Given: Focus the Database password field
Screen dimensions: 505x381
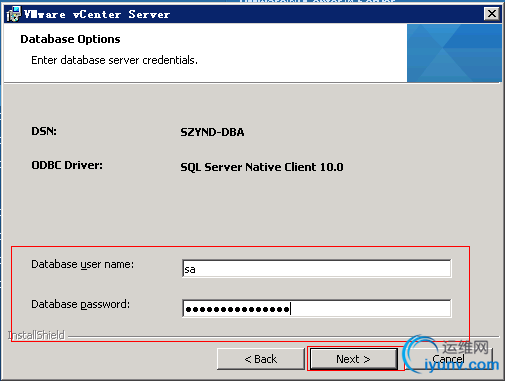Looking at the screenshot, I should (317, 308).
